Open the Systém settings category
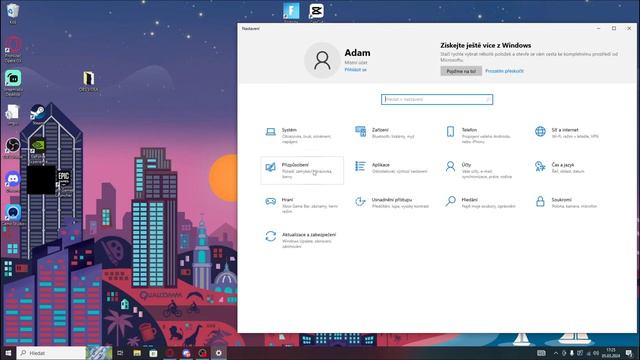 [302, 136]
